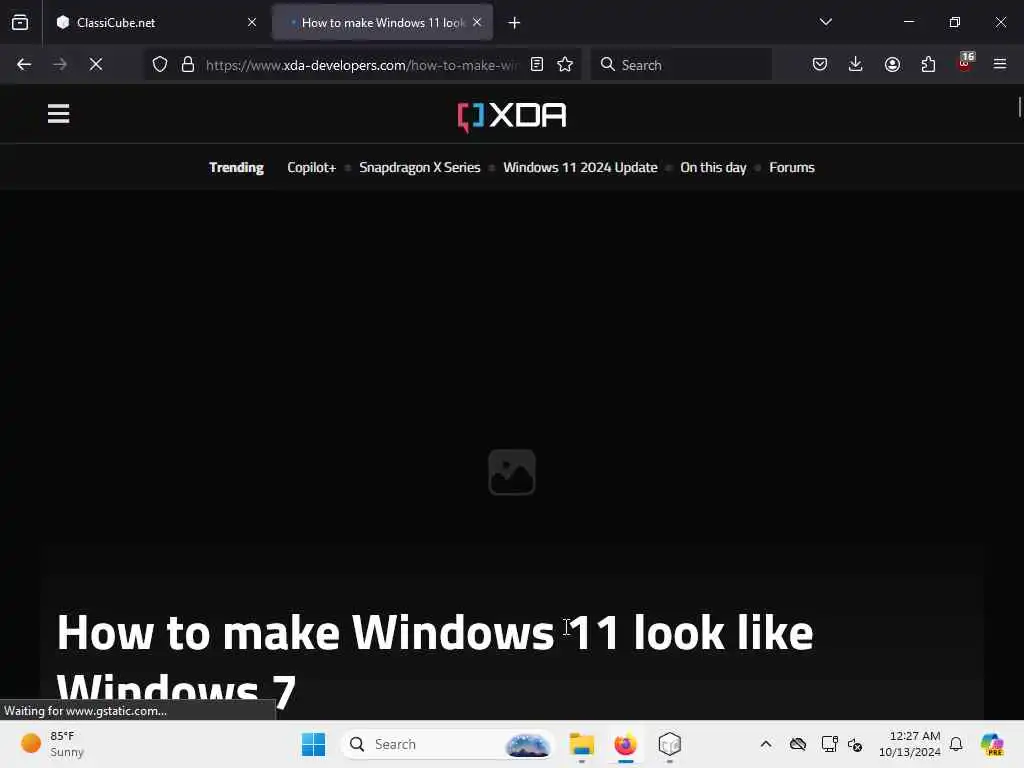Image resolution: width=1024 pixels, height=768 pixels.
Task: Click the Firefox Search box
Action: point(681,65)
